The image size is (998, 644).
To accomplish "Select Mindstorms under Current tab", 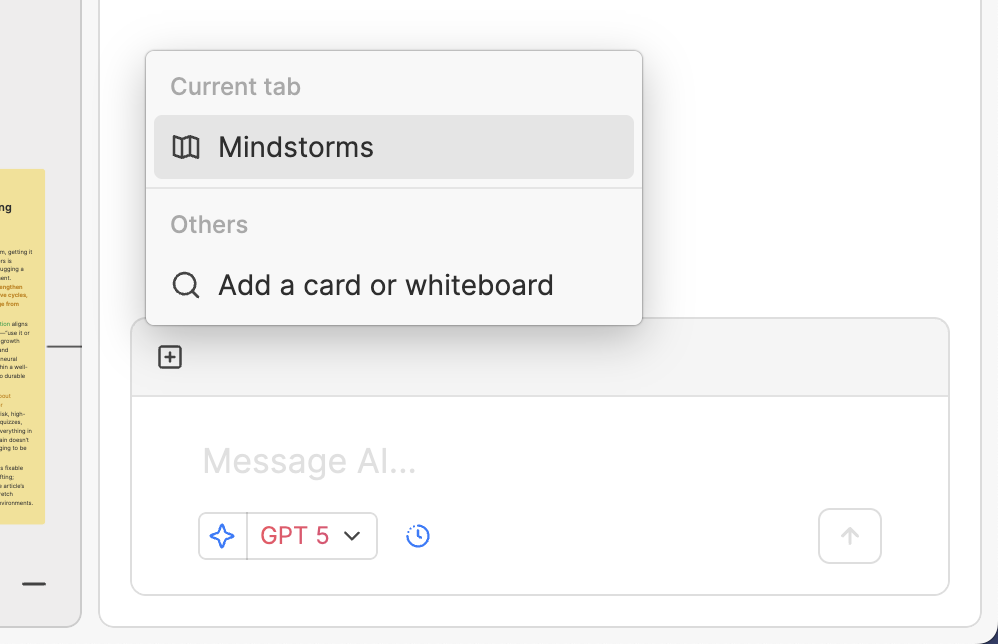I will click(x=296, y=146).
